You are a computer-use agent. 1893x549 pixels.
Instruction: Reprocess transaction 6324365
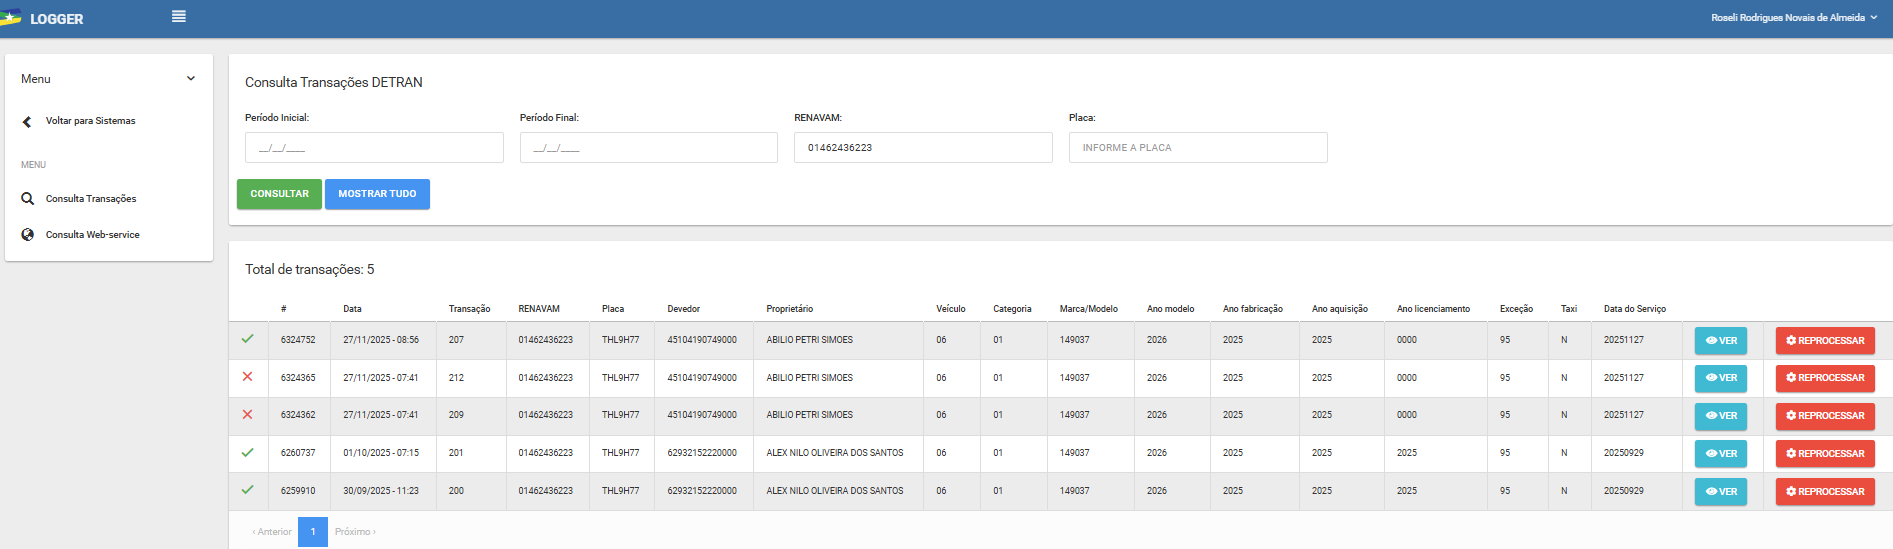click(1824, 378)
